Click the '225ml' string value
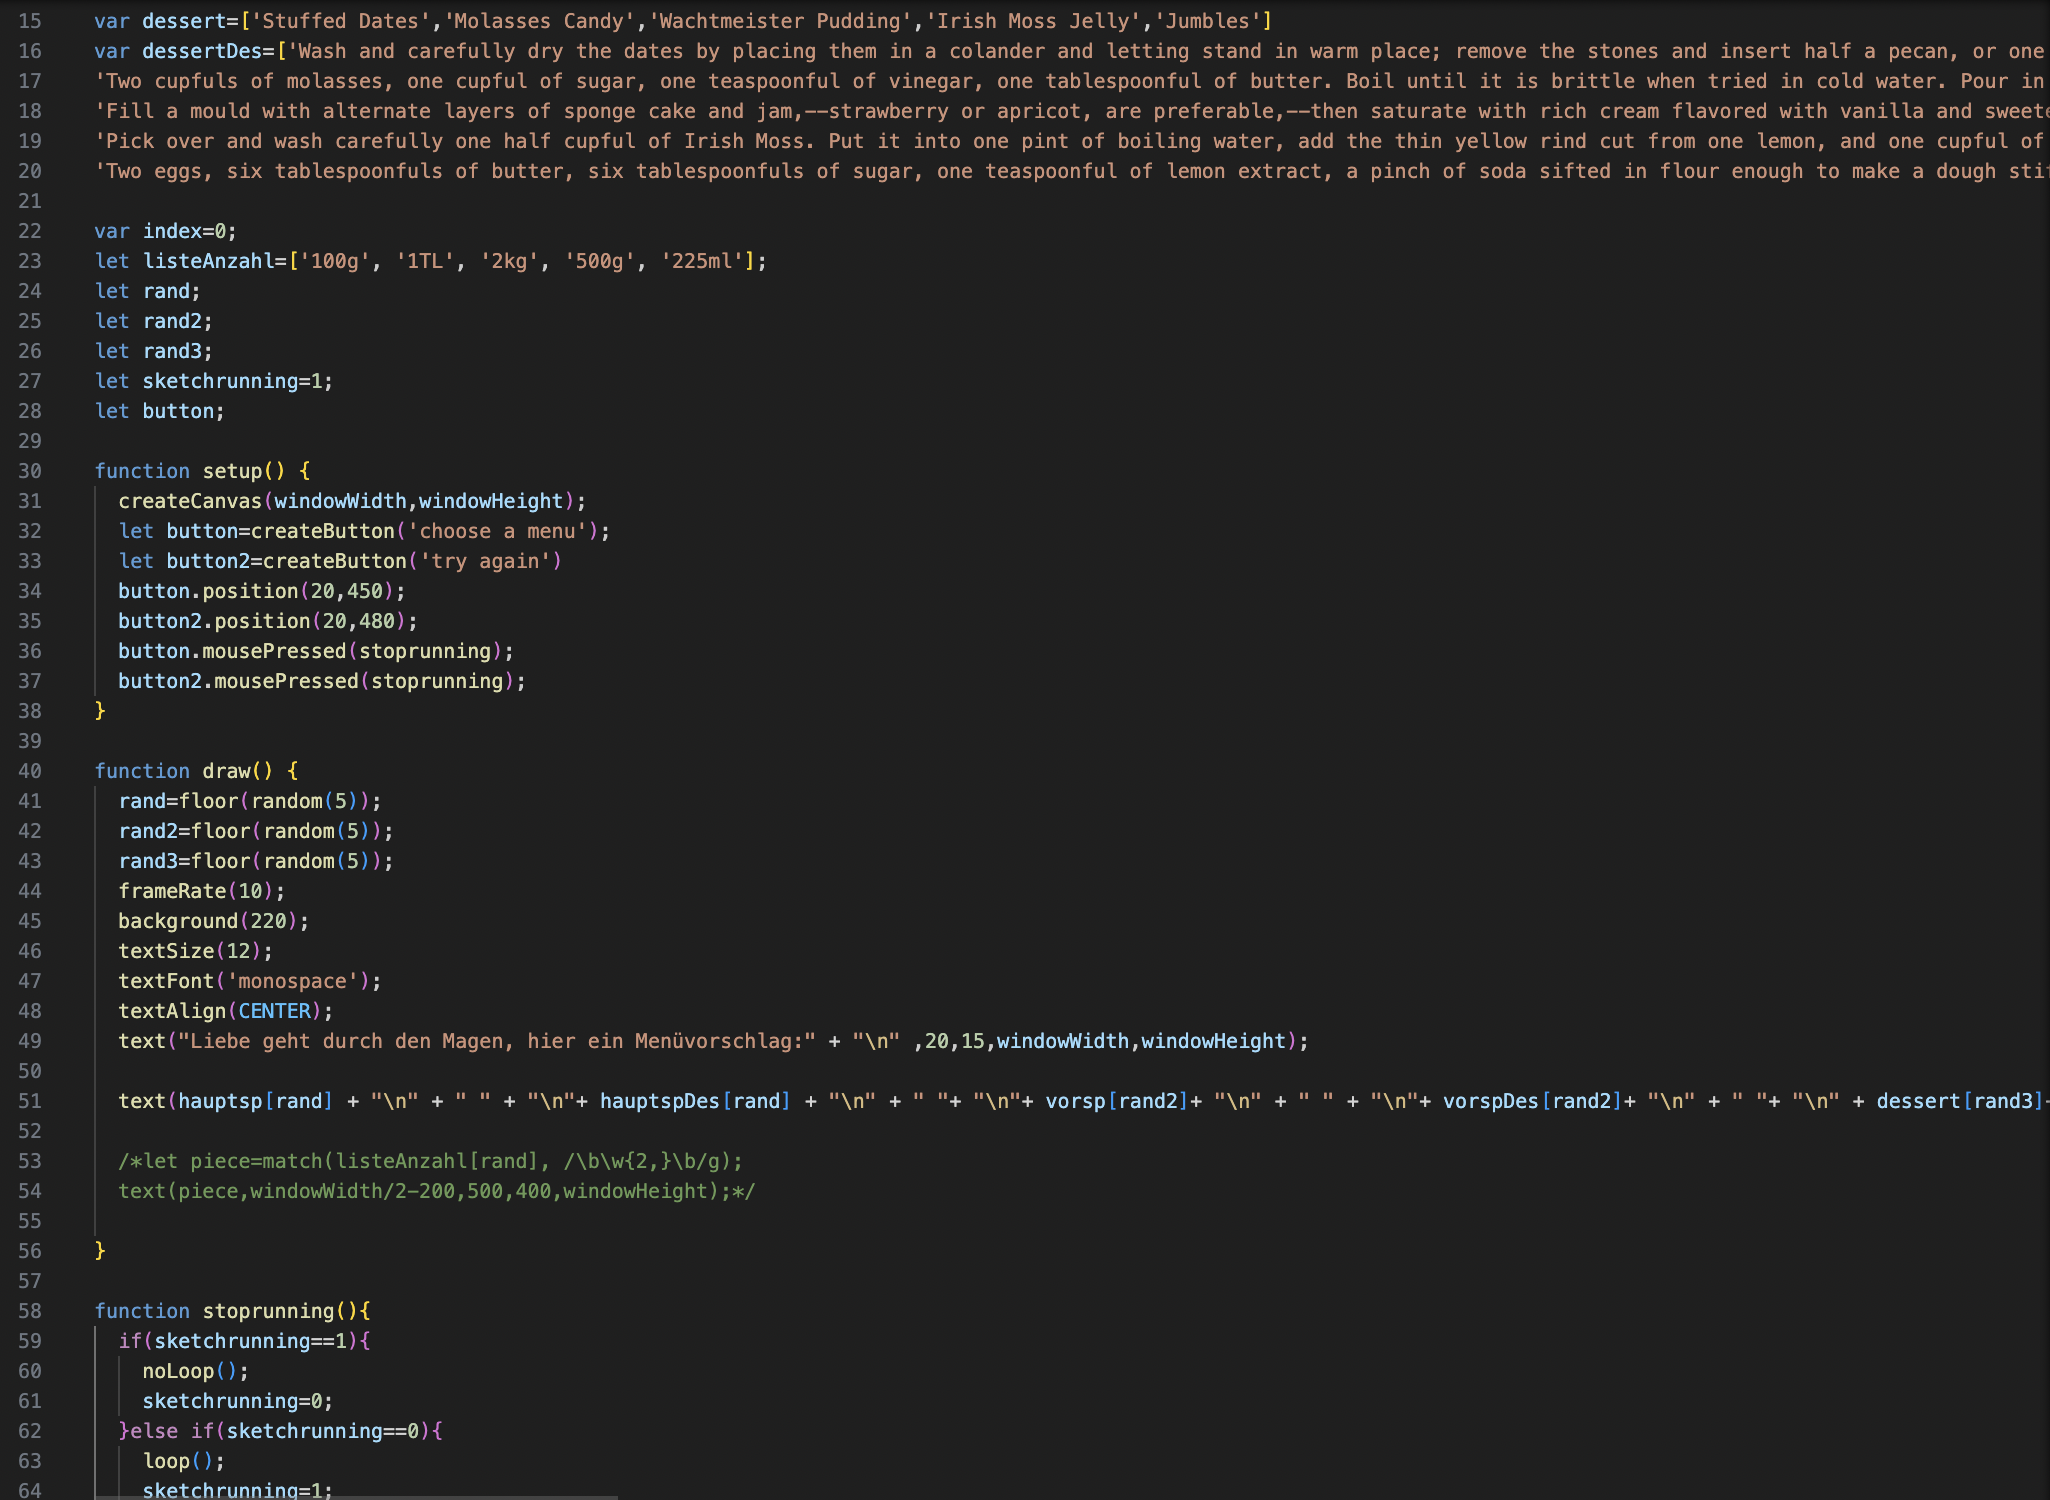Viewport: 2050px width, 1500px height. click(x=702, y=261)
